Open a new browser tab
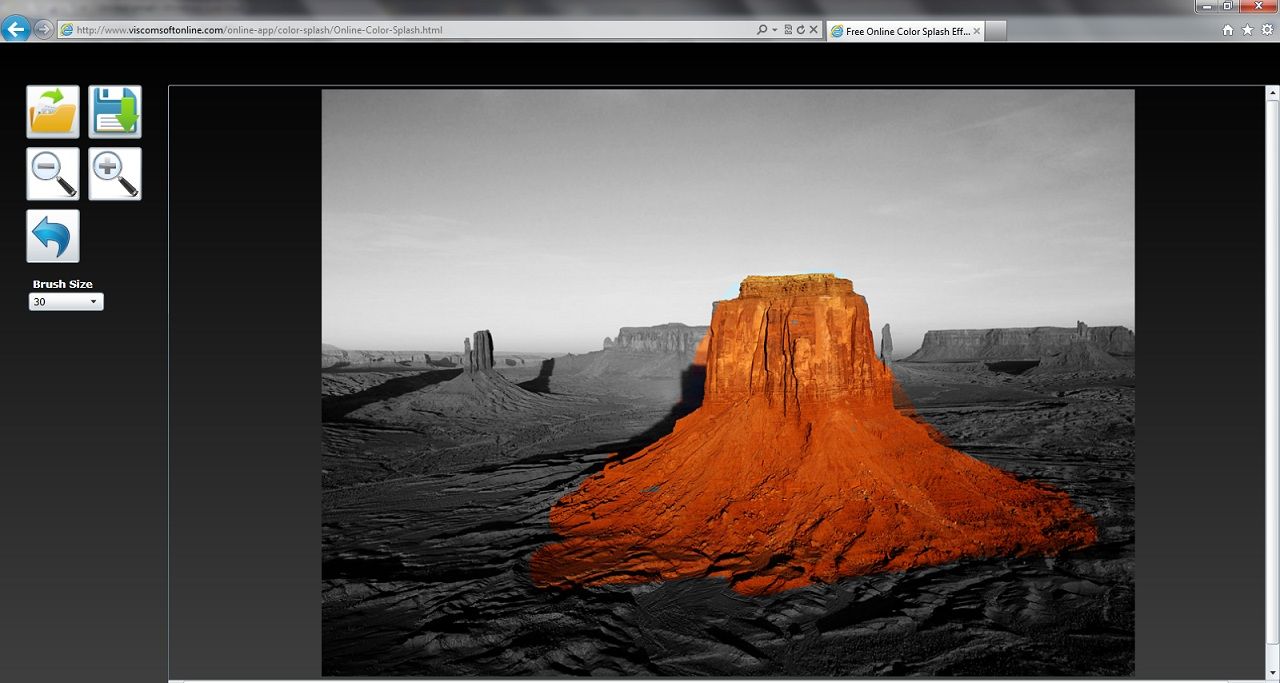The height and width of the screenshot is (683, 1280). coord(995,31)
